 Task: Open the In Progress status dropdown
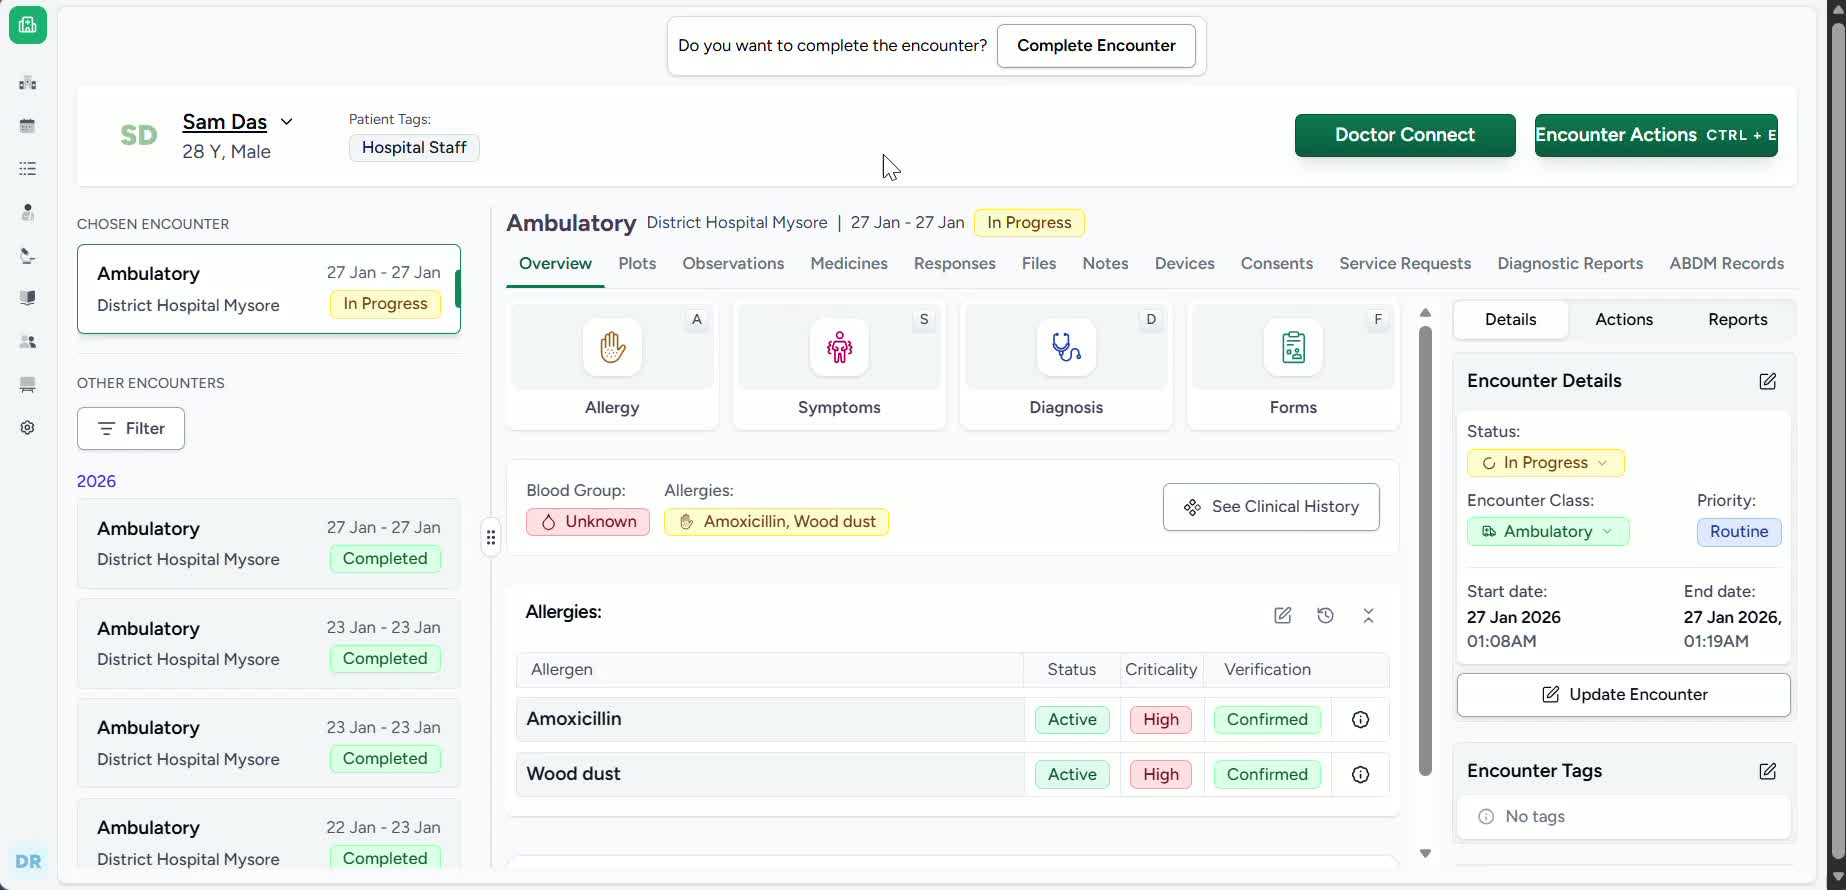click(1546, 463)
